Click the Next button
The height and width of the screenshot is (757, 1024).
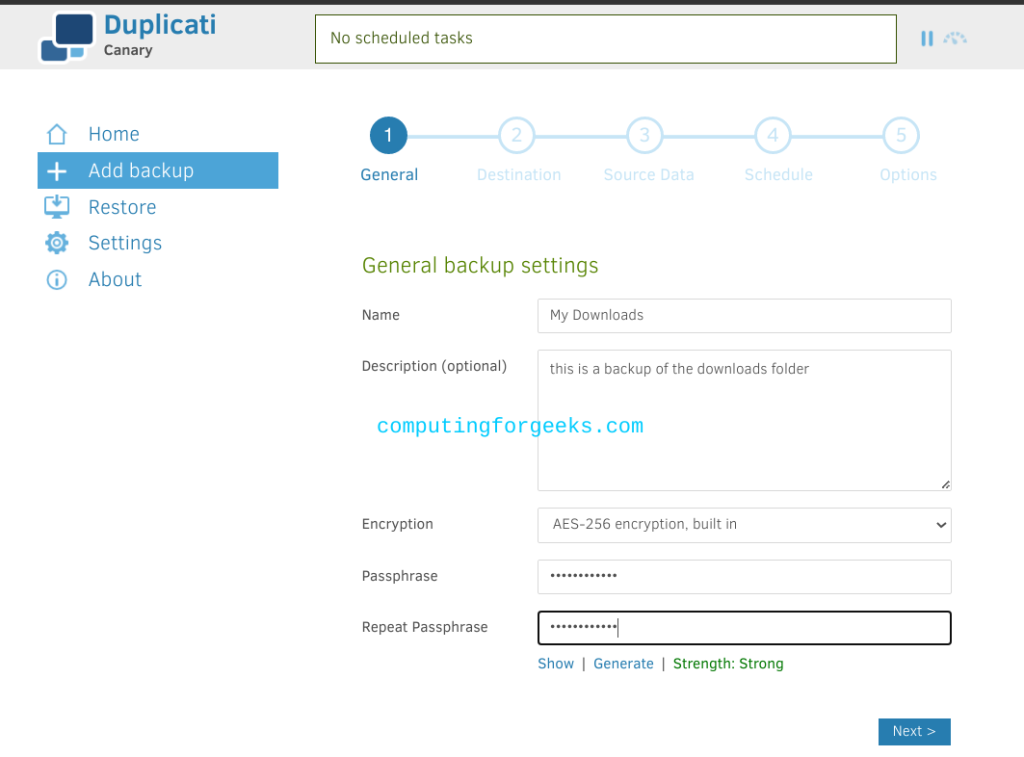point(914,731)
